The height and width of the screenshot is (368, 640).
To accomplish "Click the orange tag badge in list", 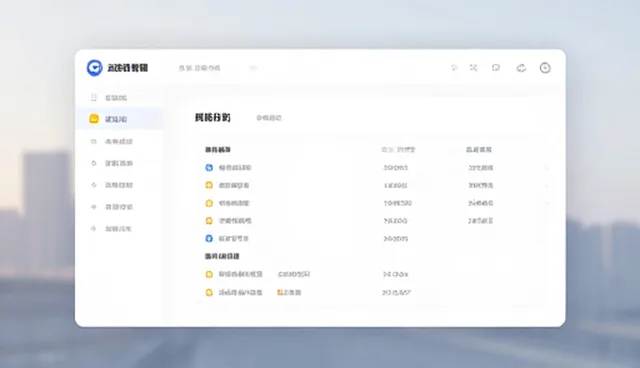I will (280, 293).
